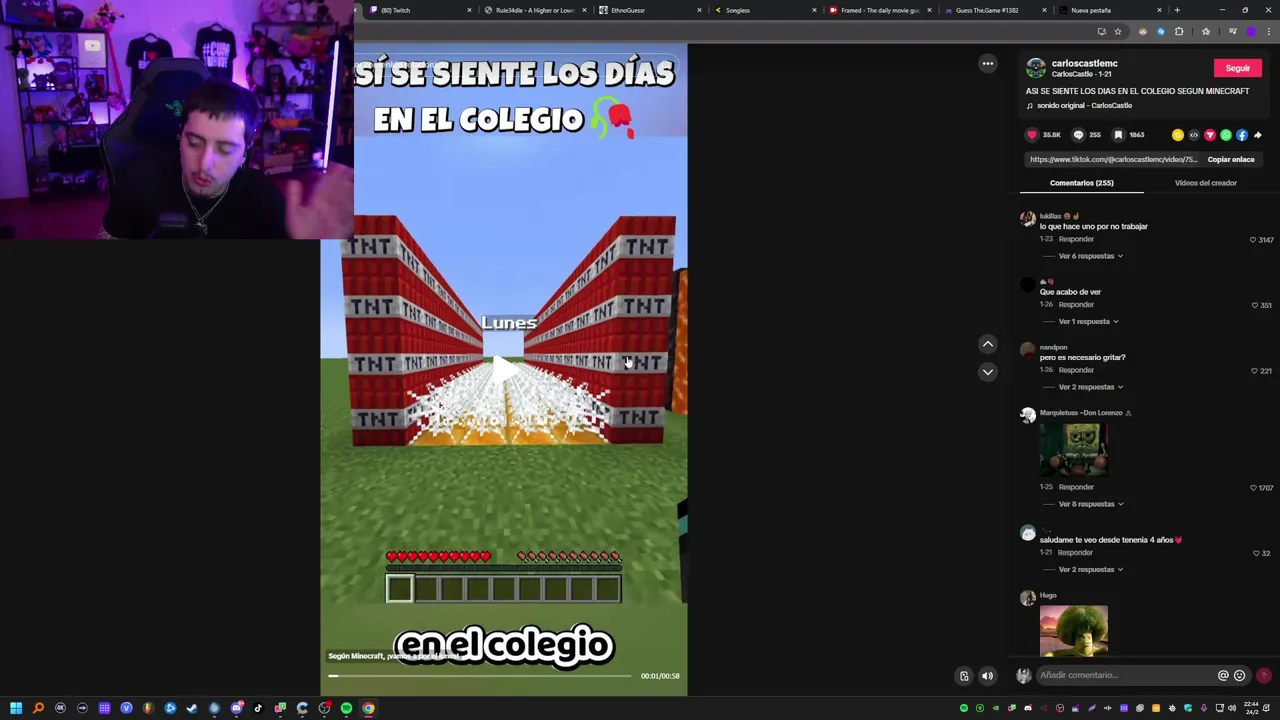Open Chrome from the taskbar
1280x720 pixels.
[368, 708]
